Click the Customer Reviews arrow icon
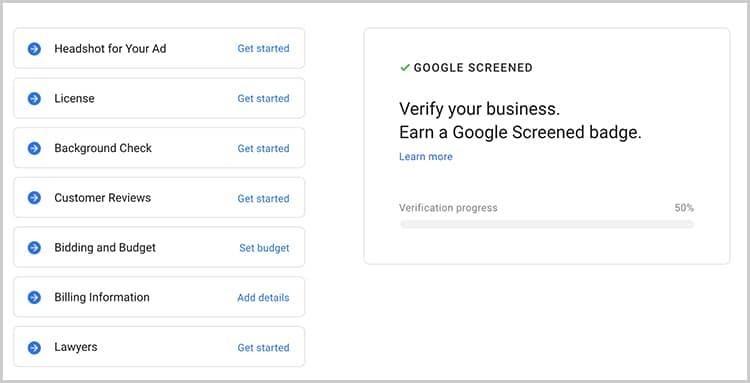The width and height of the screenshot is (750, 383). [34, 198]
